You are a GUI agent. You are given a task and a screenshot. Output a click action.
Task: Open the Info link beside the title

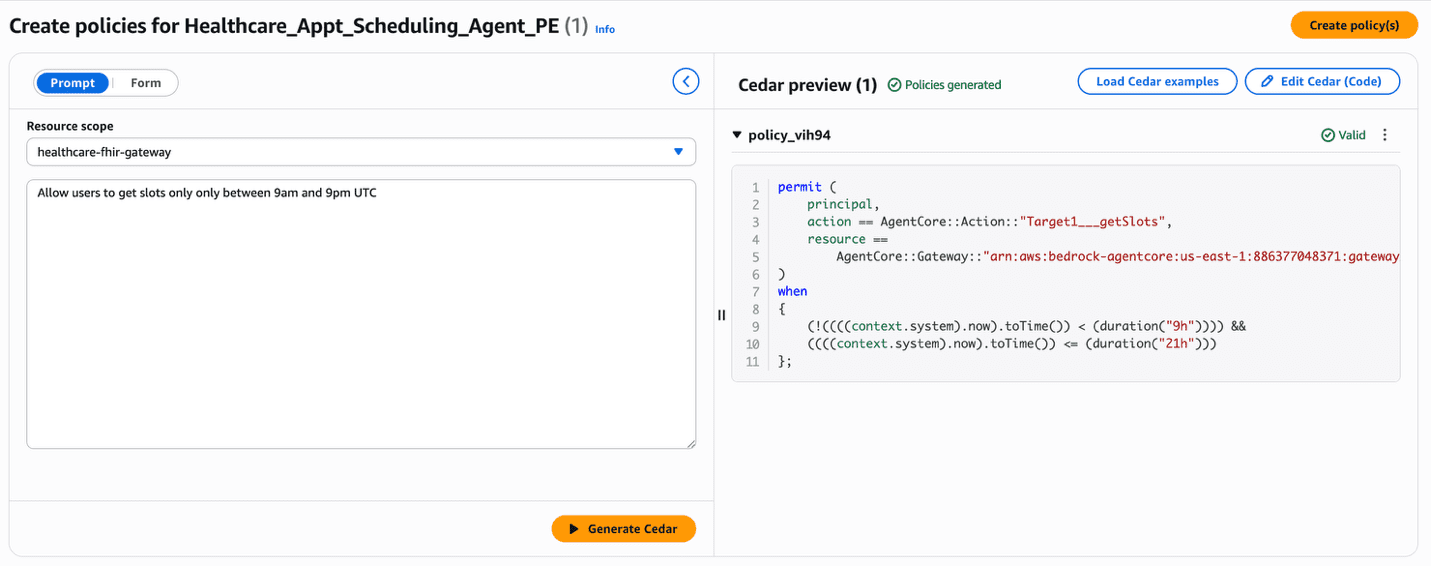[x=605, y=30]
